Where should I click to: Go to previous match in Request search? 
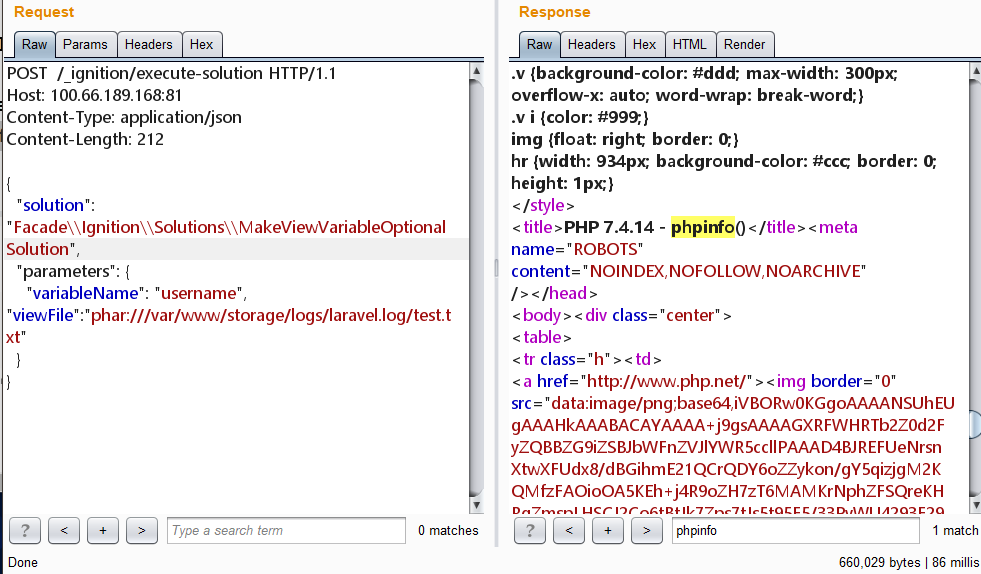click(x=64, y=531)
